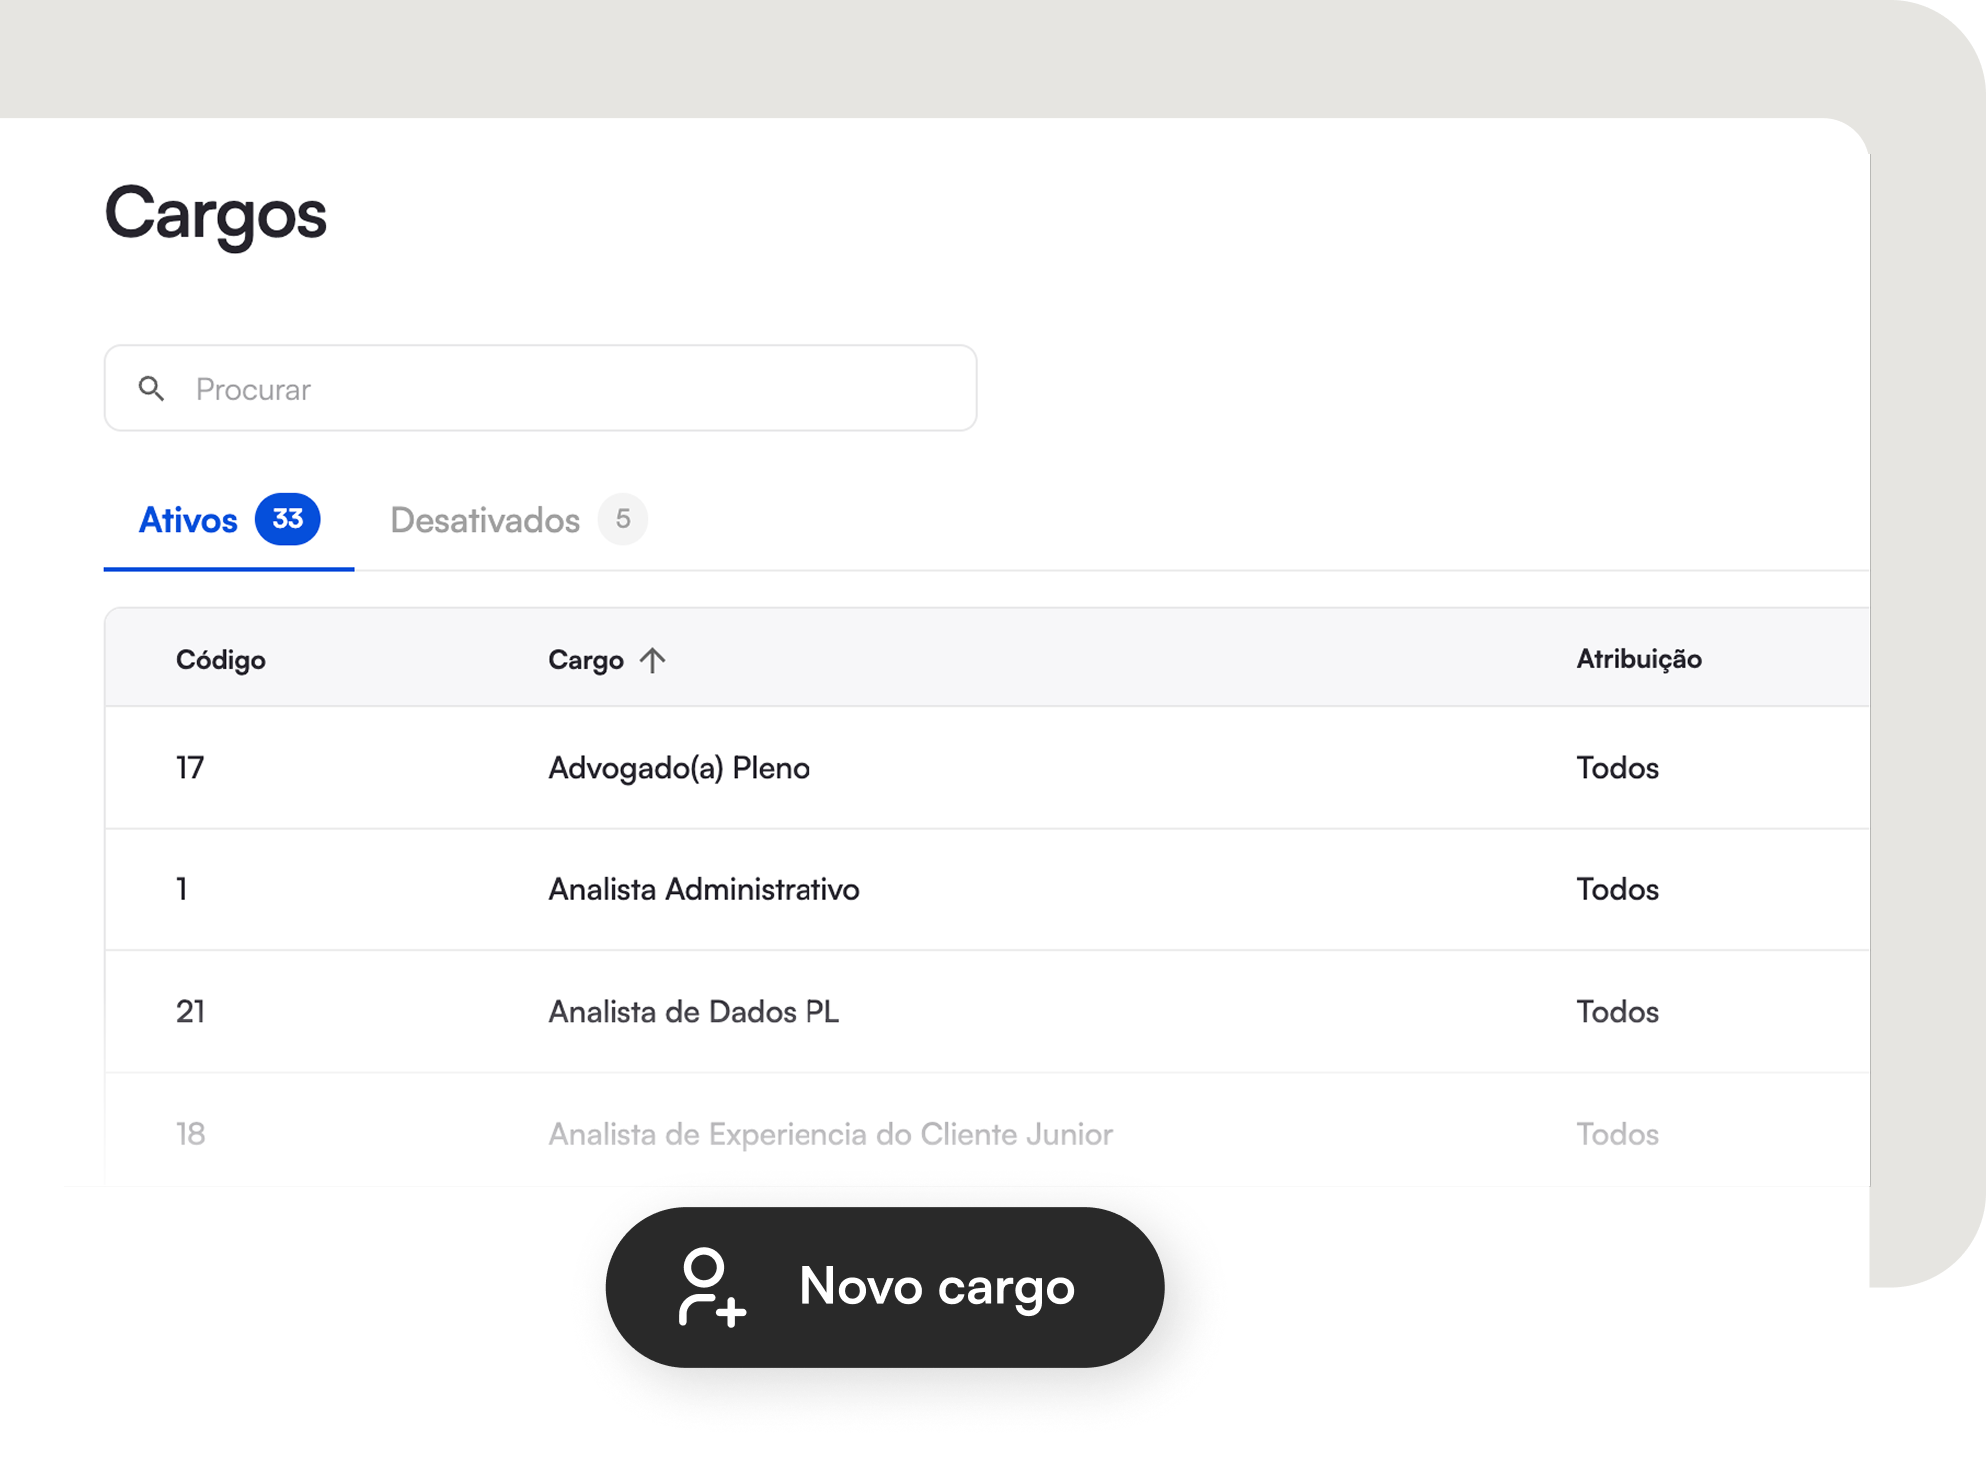1986x1466 pixels.
Task: Click the magnifying glass search icon
Action: point(151,388)
